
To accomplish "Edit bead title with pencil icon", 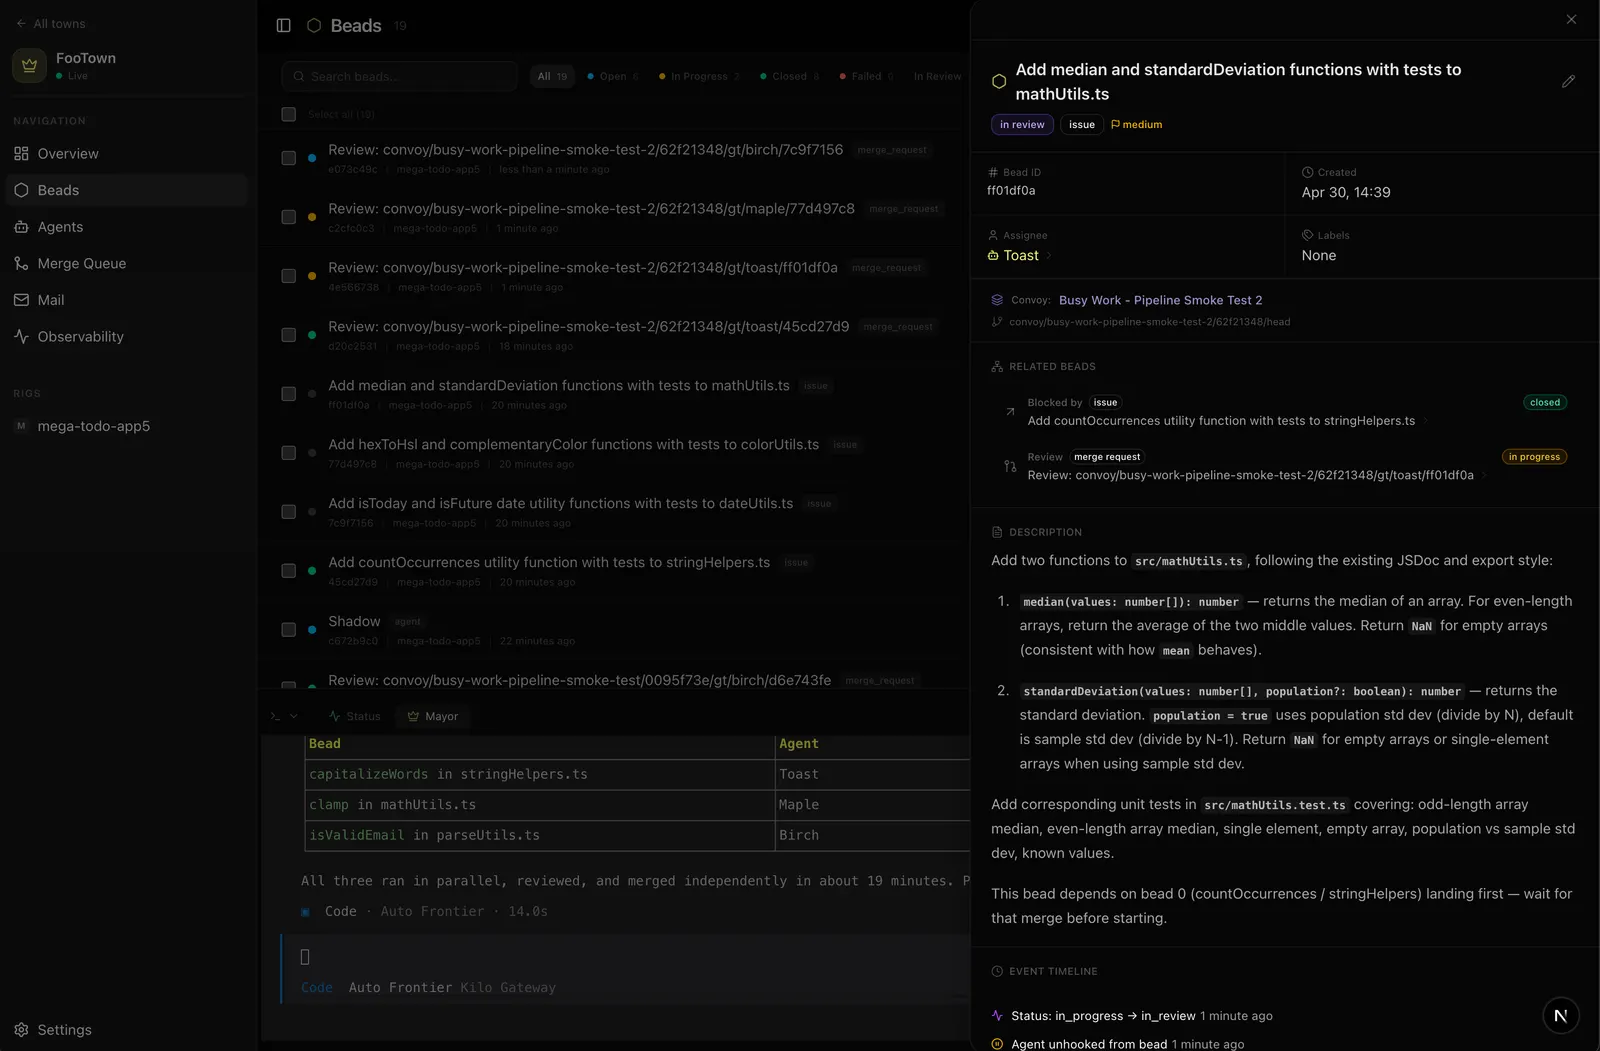I will [1568, 81].
